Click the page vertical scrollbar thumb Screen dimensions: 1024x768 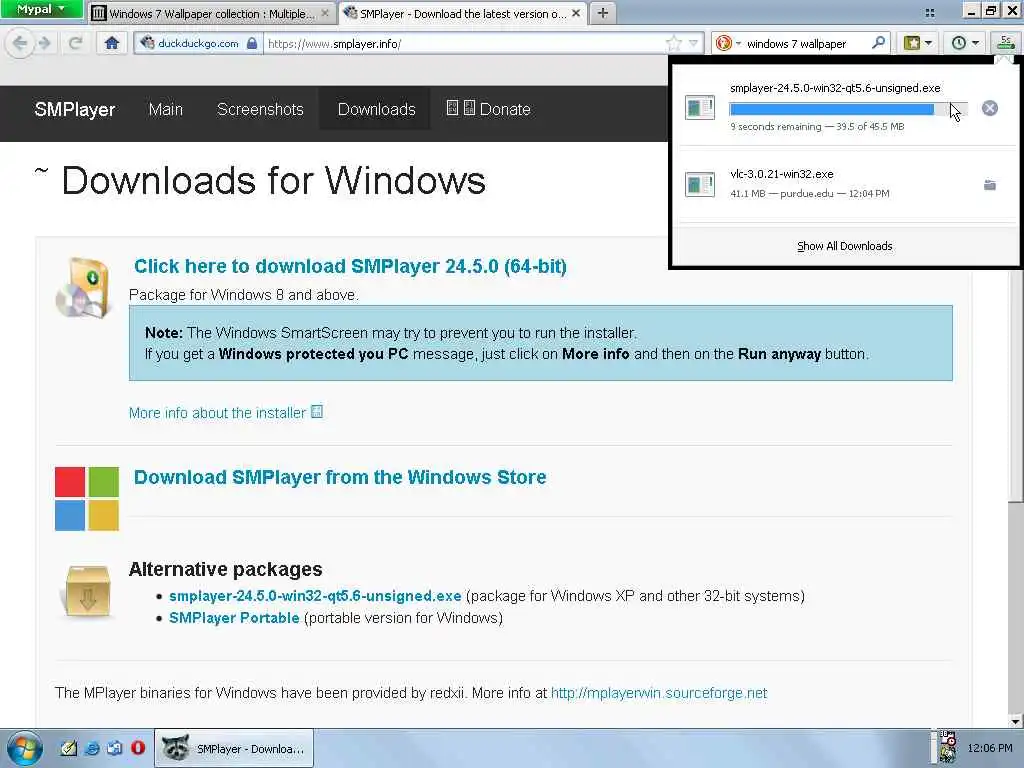click(x=1014, y=385)
